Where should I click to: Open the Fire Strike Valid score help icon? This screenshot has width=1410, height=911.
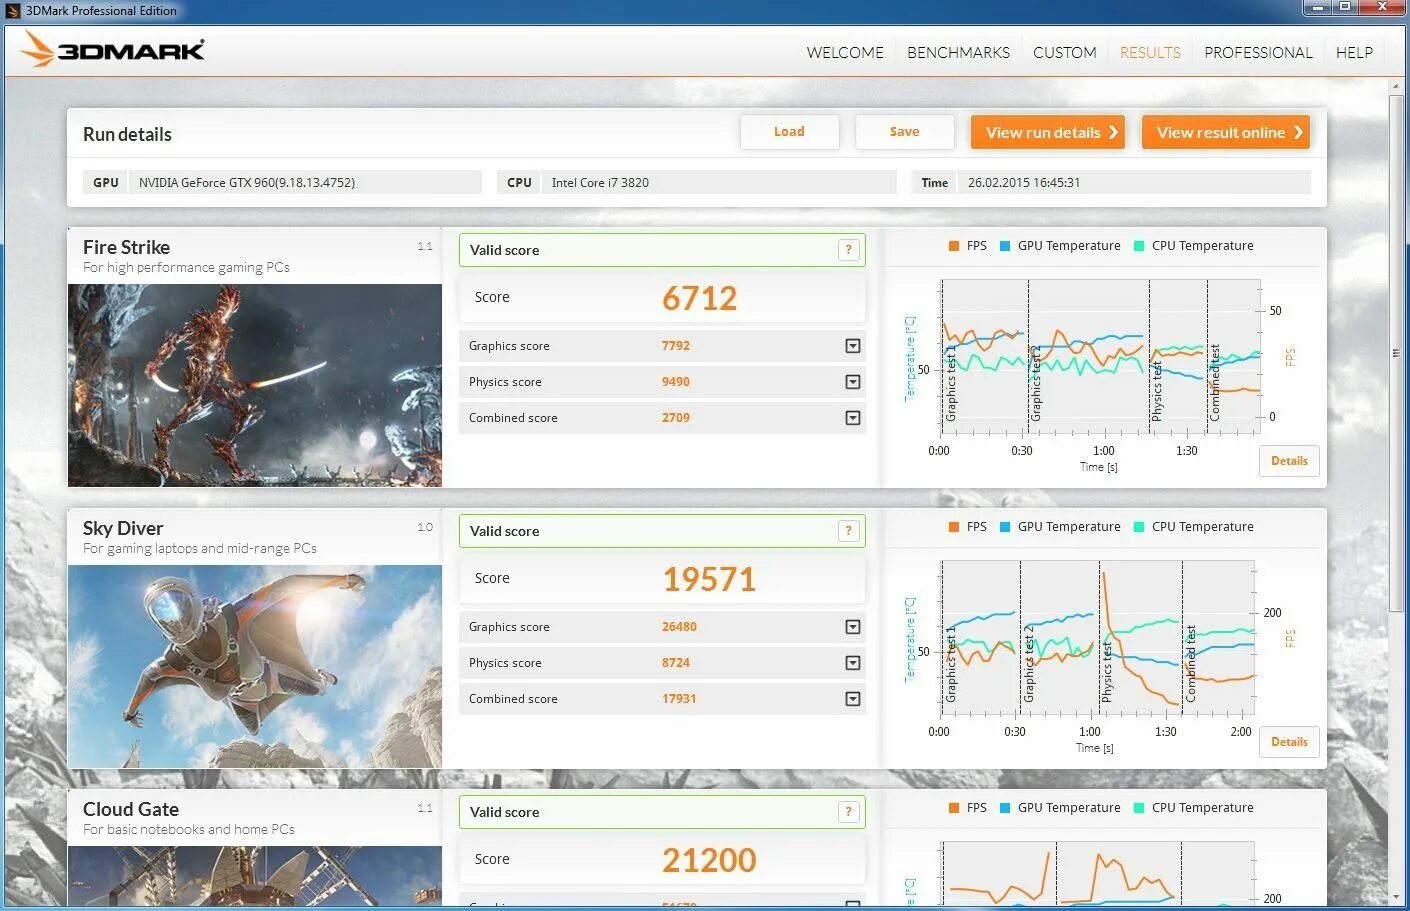point(848,250)
